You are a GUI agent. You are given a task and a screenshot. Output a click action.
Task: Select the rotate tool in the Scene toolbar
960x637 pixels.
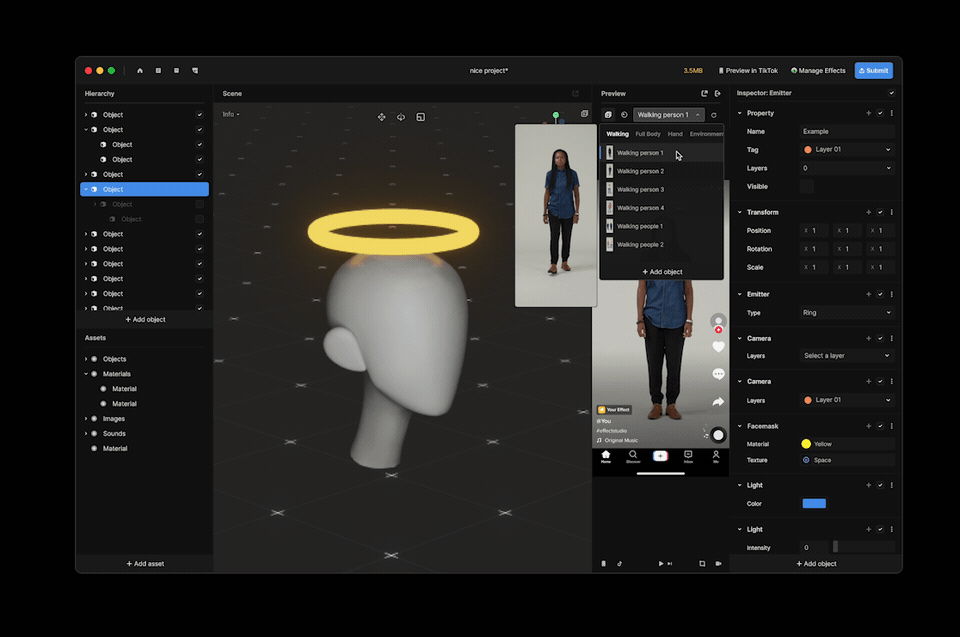pyautogui.click(x=401, y=117)
